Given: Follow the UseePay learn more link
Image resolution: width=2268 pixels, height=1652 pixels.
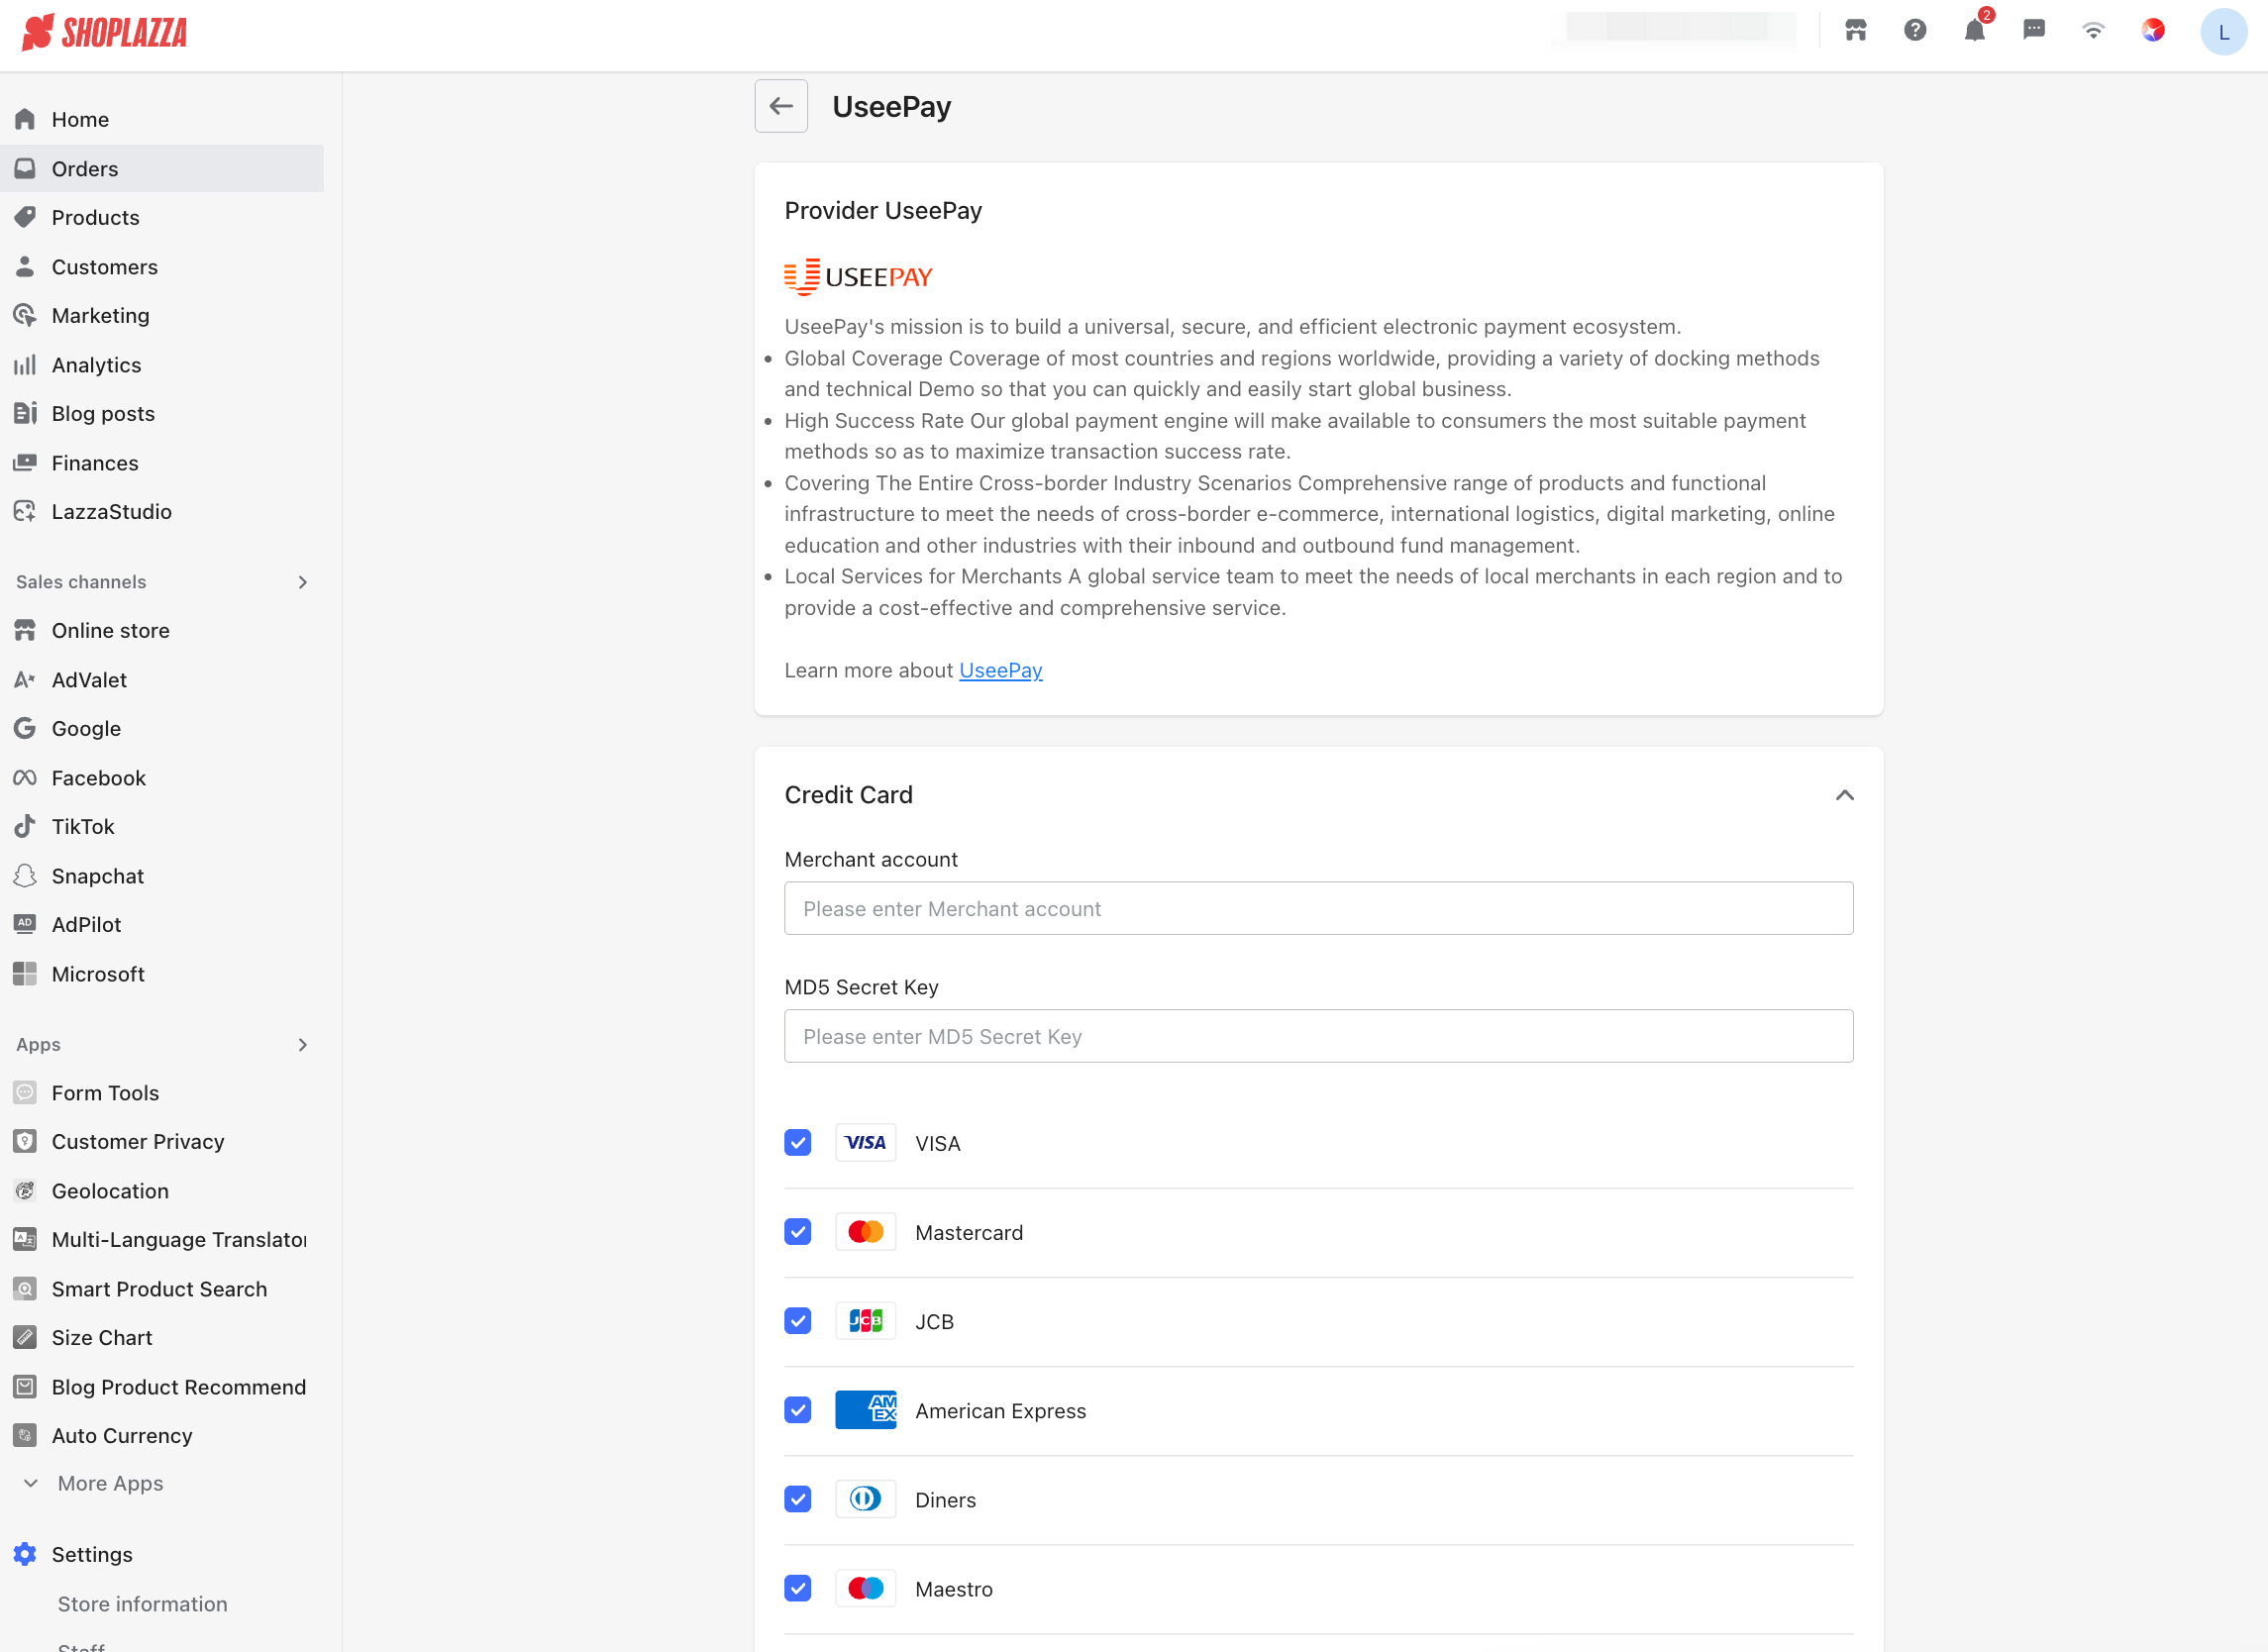Looking at the screenshot, I should (x=1000, y=670).
